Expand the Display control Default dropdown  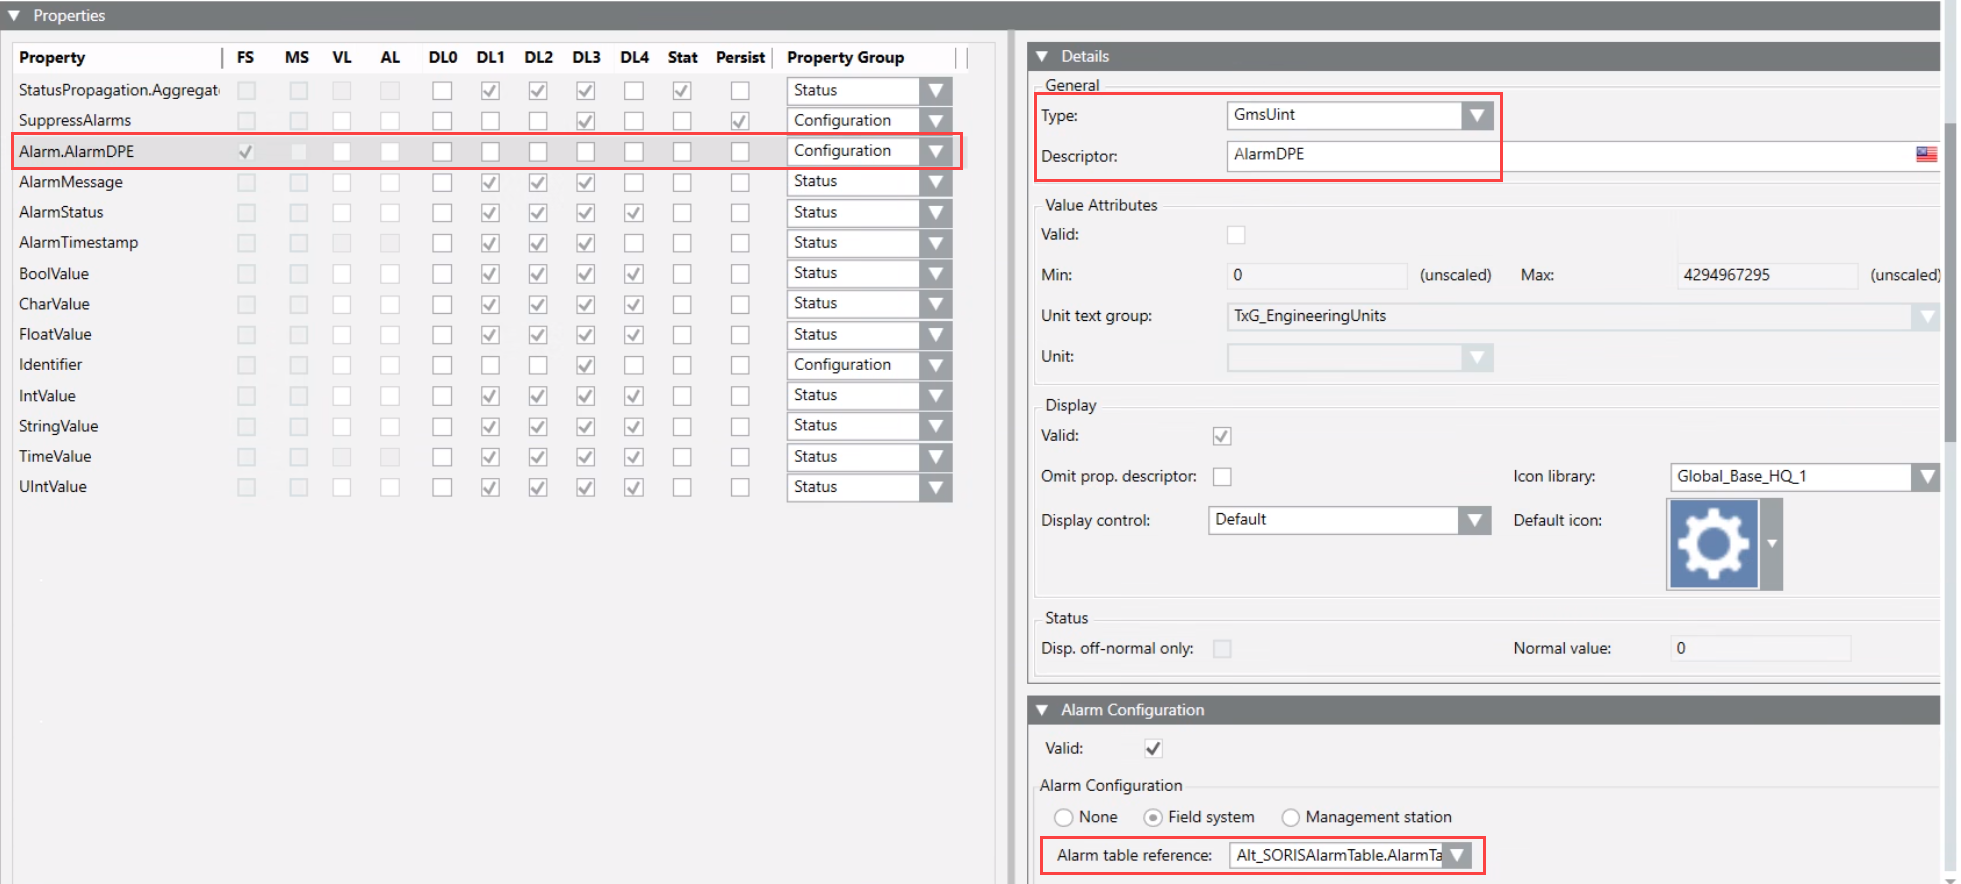point(1473,520)
